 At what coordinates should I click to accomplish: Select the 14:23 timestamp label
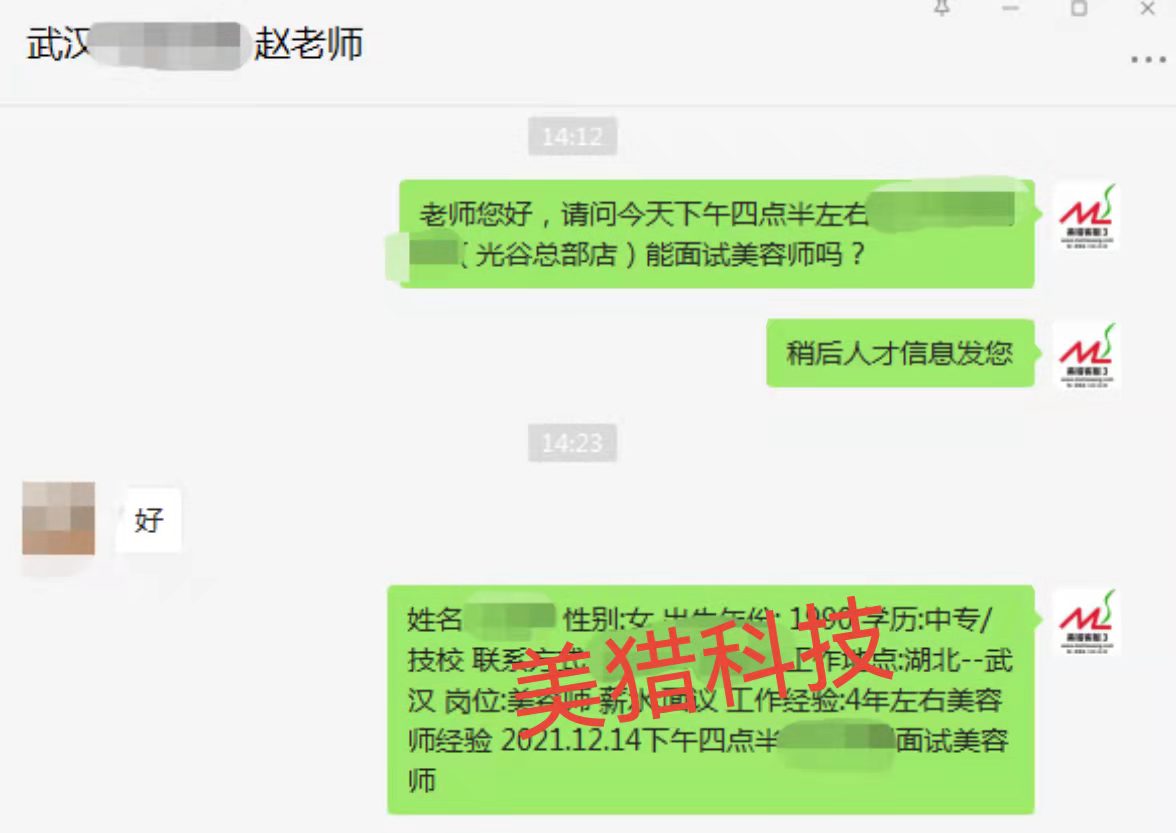[x=572, y=442]
